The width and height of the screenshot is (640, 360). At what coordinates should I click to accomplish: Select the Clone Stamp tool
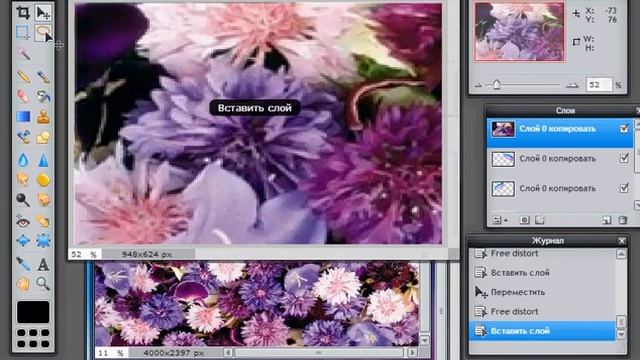(x=43, y=117)
